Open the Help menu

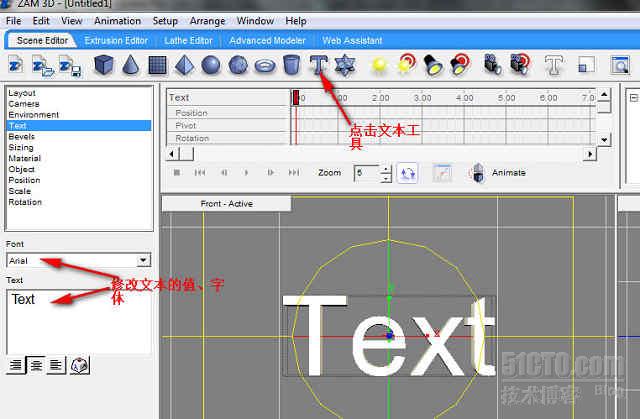296,21
